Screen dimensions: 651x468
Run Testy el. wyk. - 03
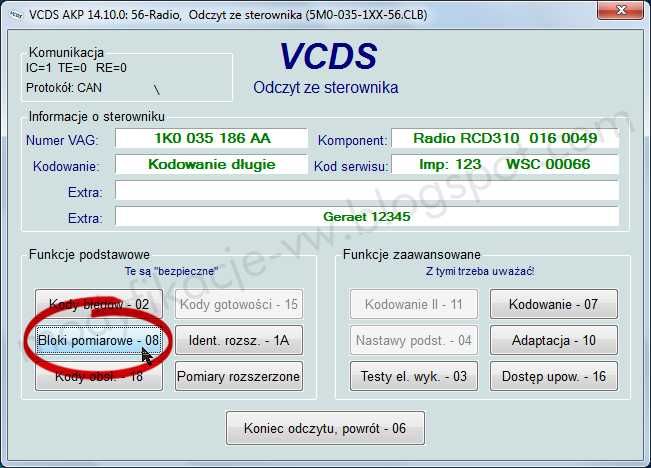tap(414, 376)
